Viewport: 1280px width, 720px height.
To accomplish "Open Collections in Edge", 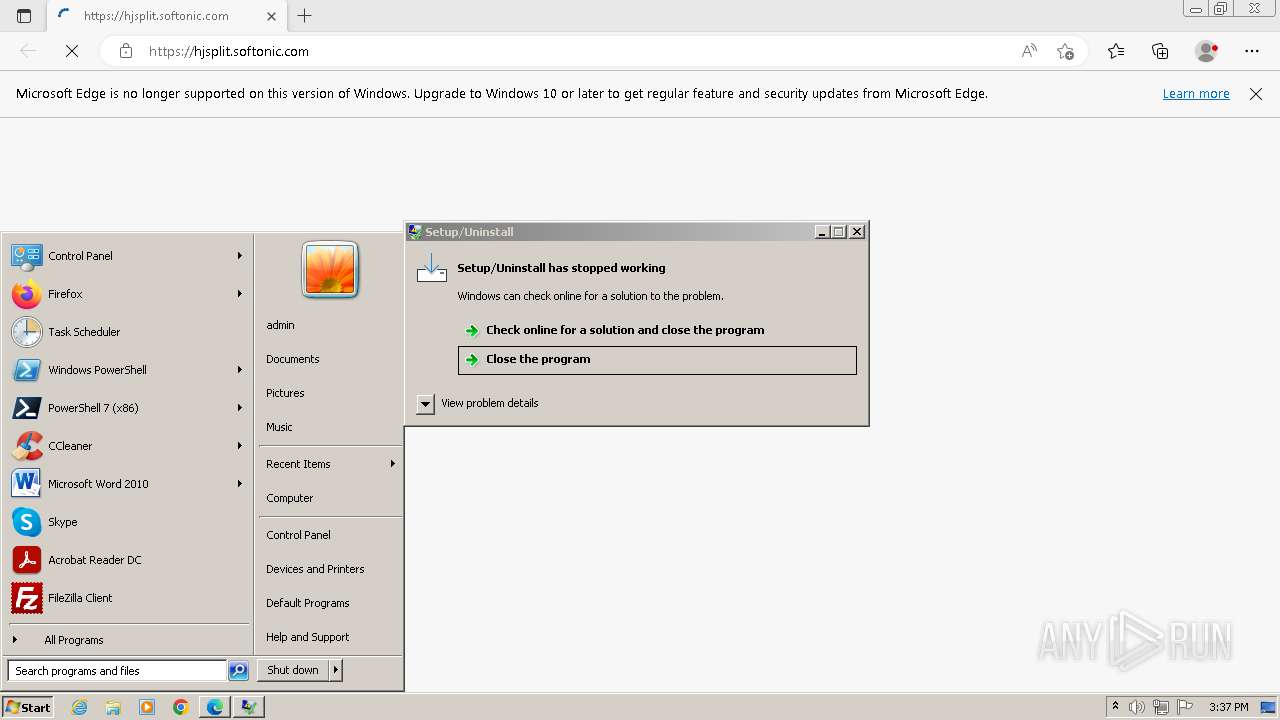I will [x=1160, y=51].
